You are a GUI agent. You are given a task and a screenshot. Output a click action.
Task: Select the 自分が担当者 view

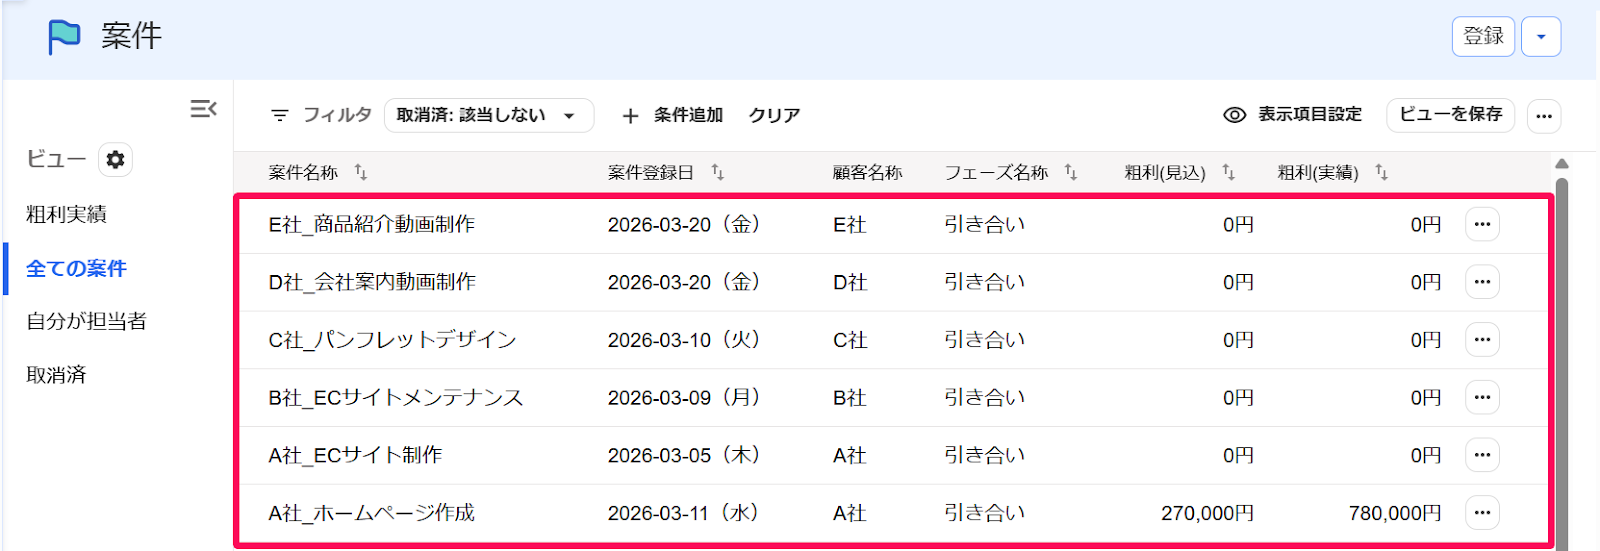point(86,321)
